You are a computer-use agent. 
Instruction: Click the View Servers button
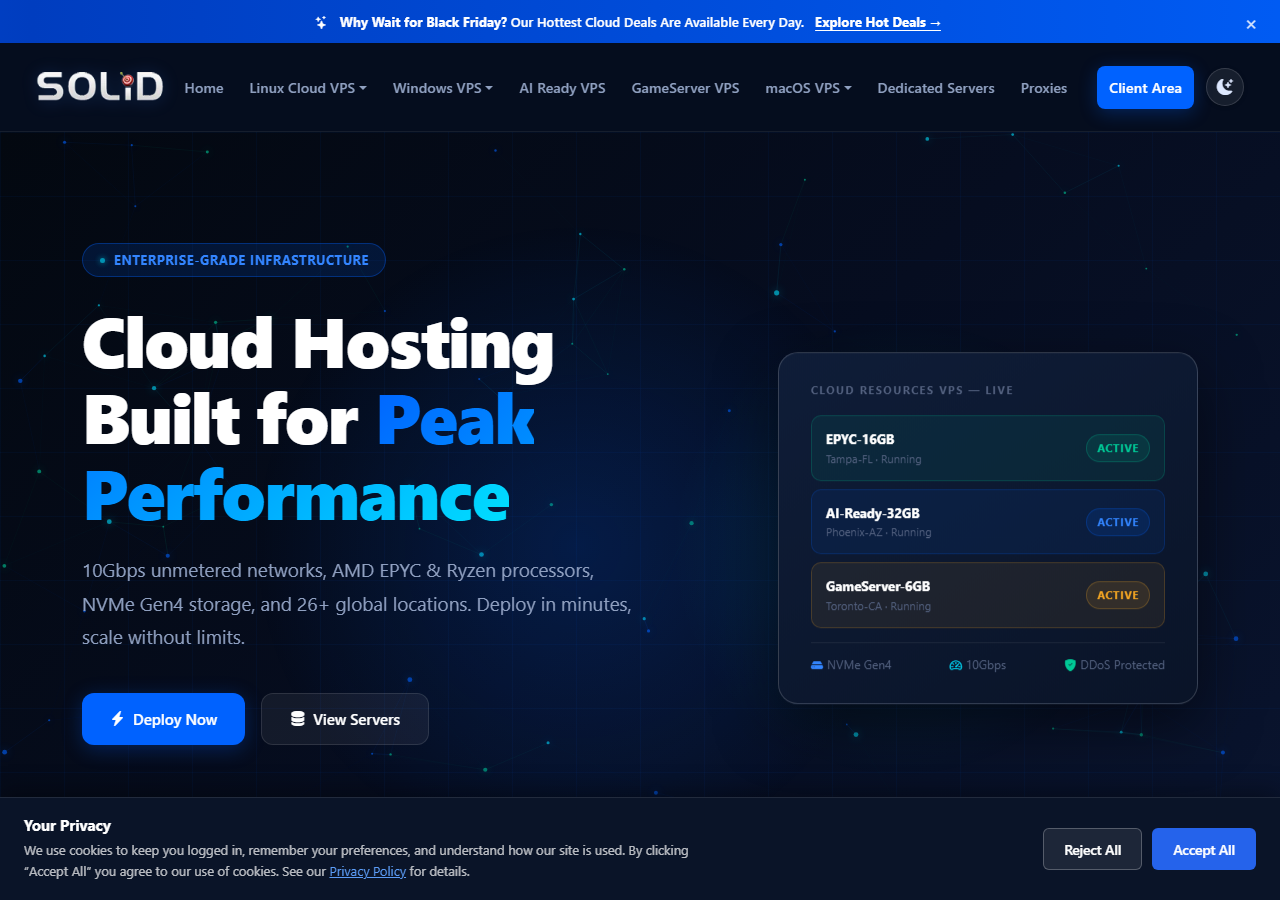[345, 719]
